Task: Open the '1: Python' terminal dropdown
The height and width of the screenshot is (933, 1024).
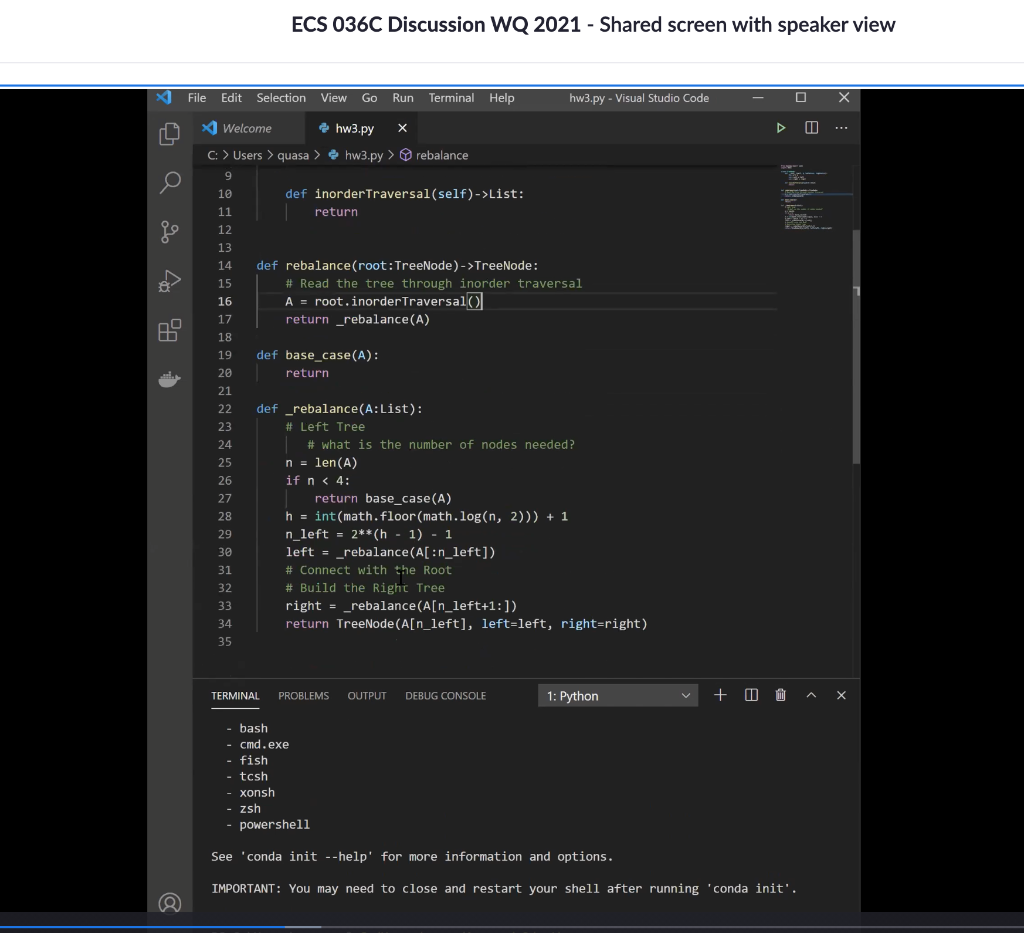Action: pyautogui.click(x=617, y=694)
